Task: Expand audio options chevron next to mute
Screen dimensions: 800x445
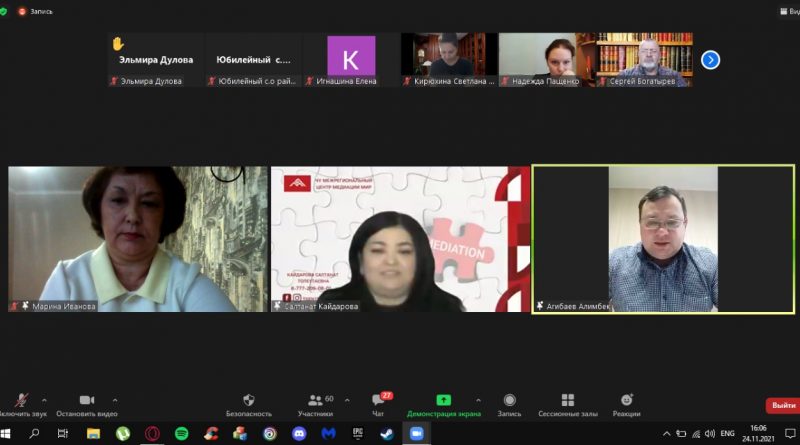Action: coord(44,400)
